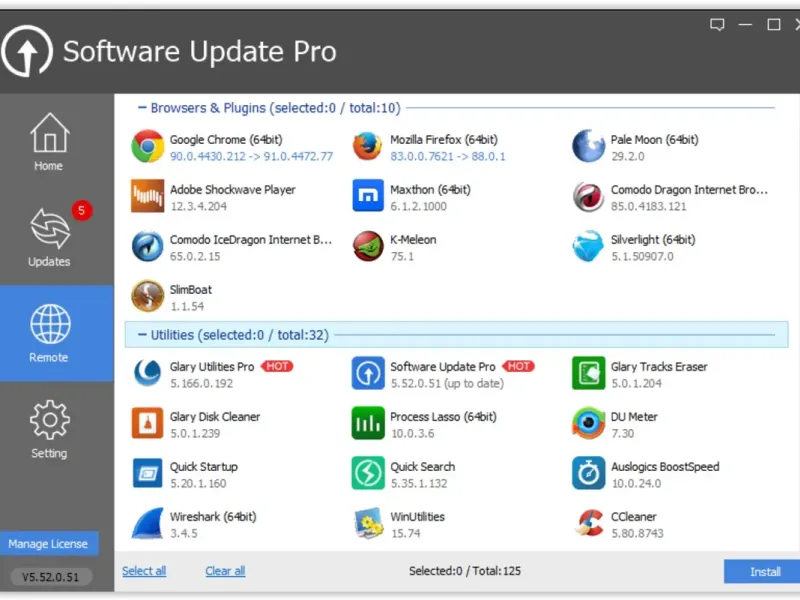Click the red 5 updates notification badge
Viewport: 800px width, 600px height.
click(82, 210)
